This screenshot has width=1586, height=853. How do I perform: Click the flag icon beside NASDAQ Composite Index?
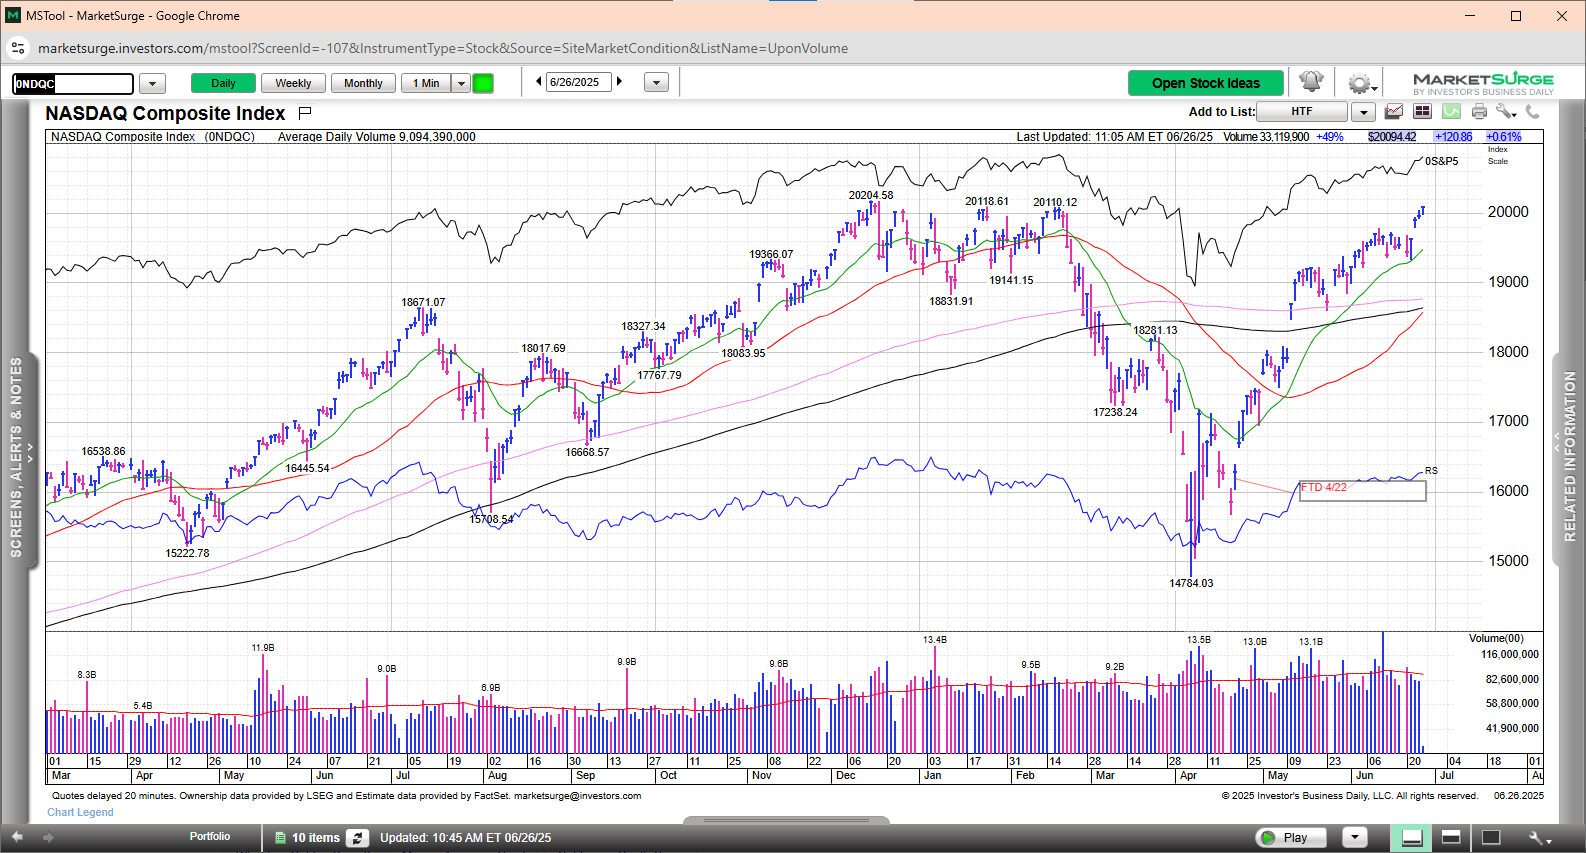pos(305,113)
